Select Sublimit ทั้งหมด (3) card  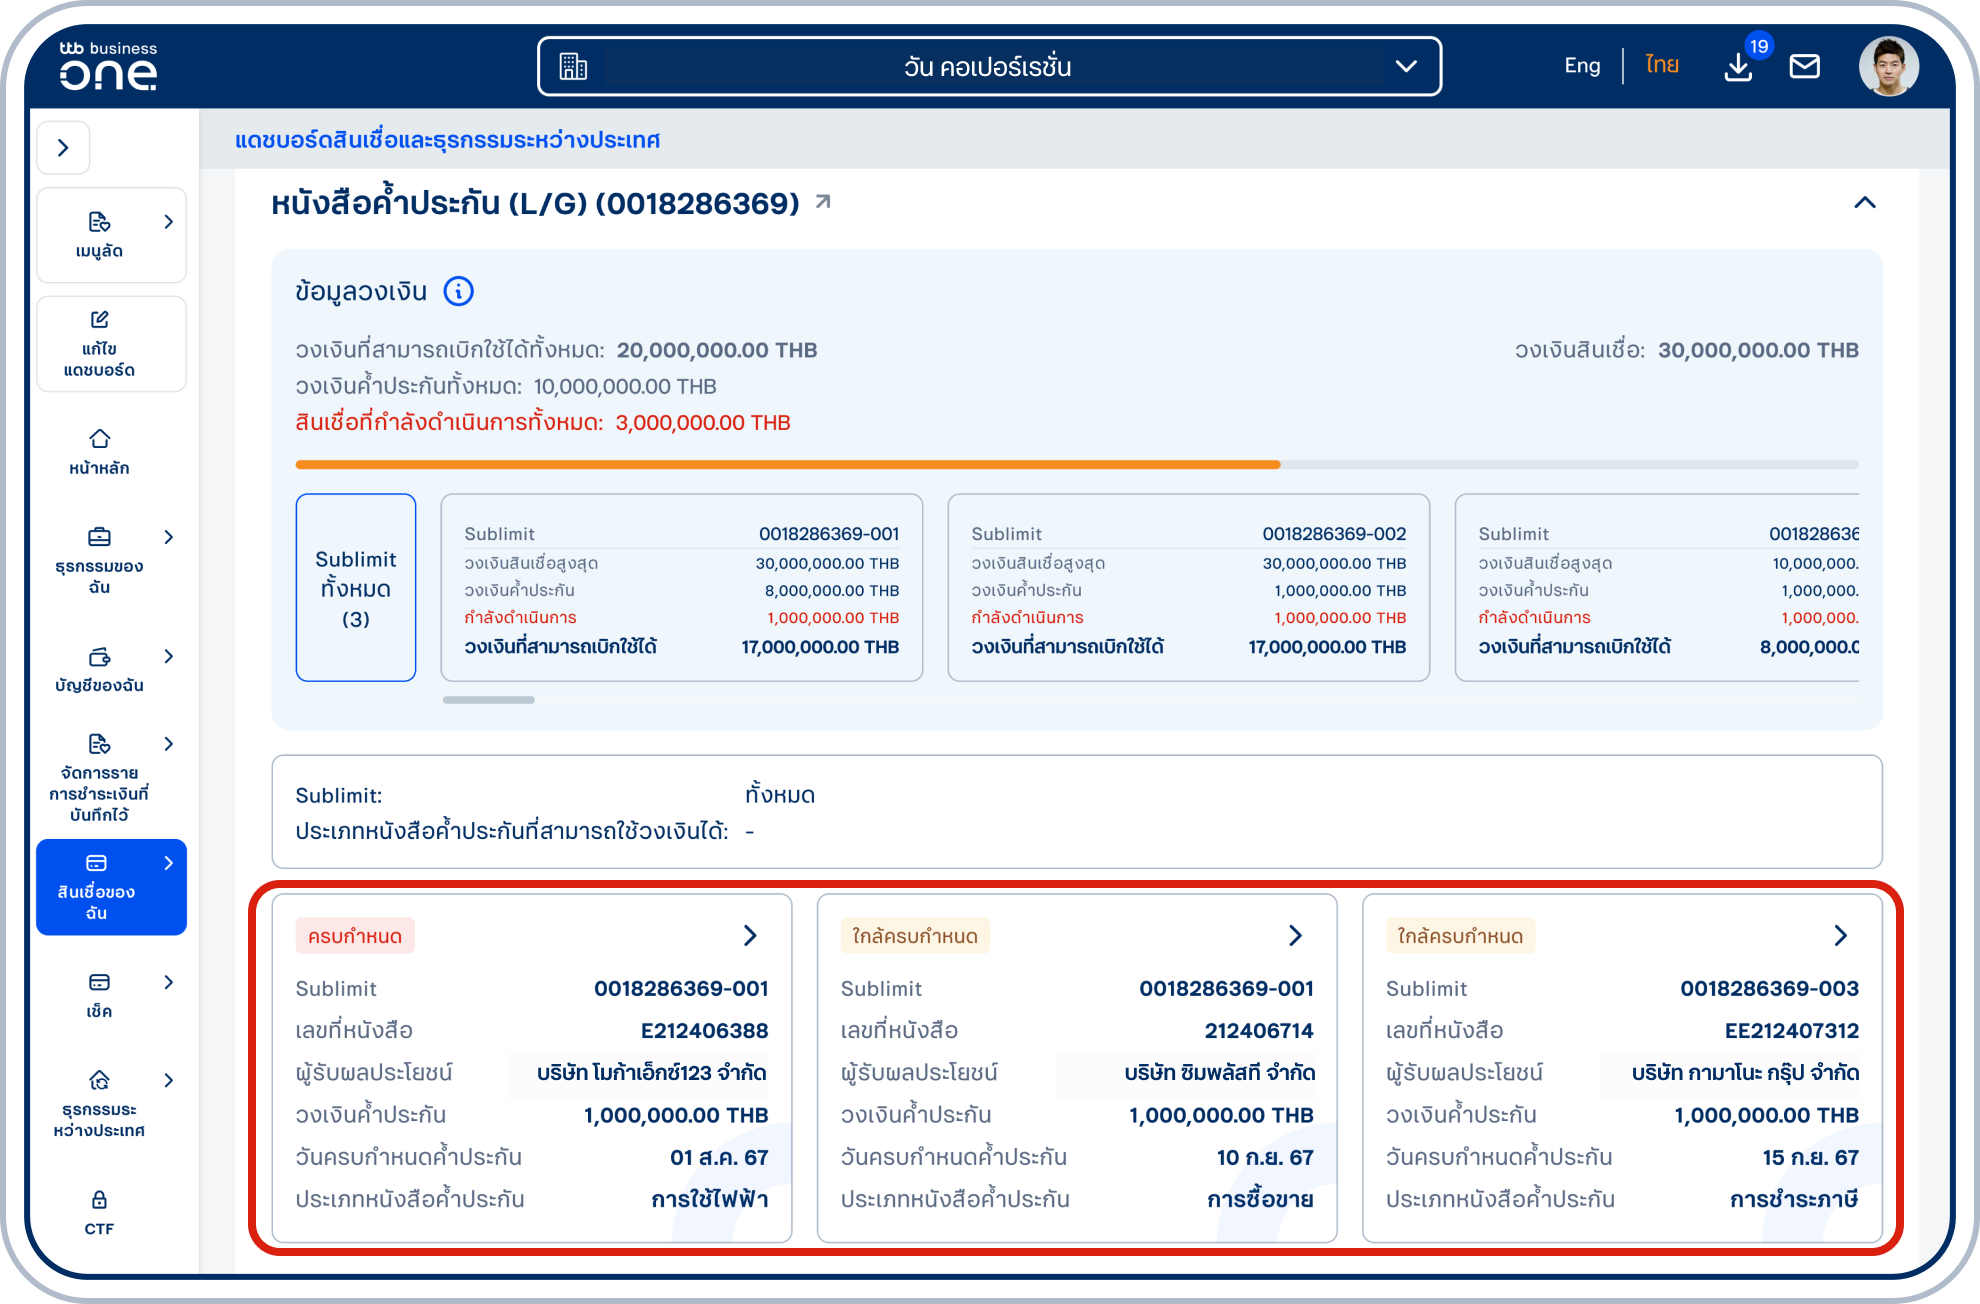(x=355, y=588)
